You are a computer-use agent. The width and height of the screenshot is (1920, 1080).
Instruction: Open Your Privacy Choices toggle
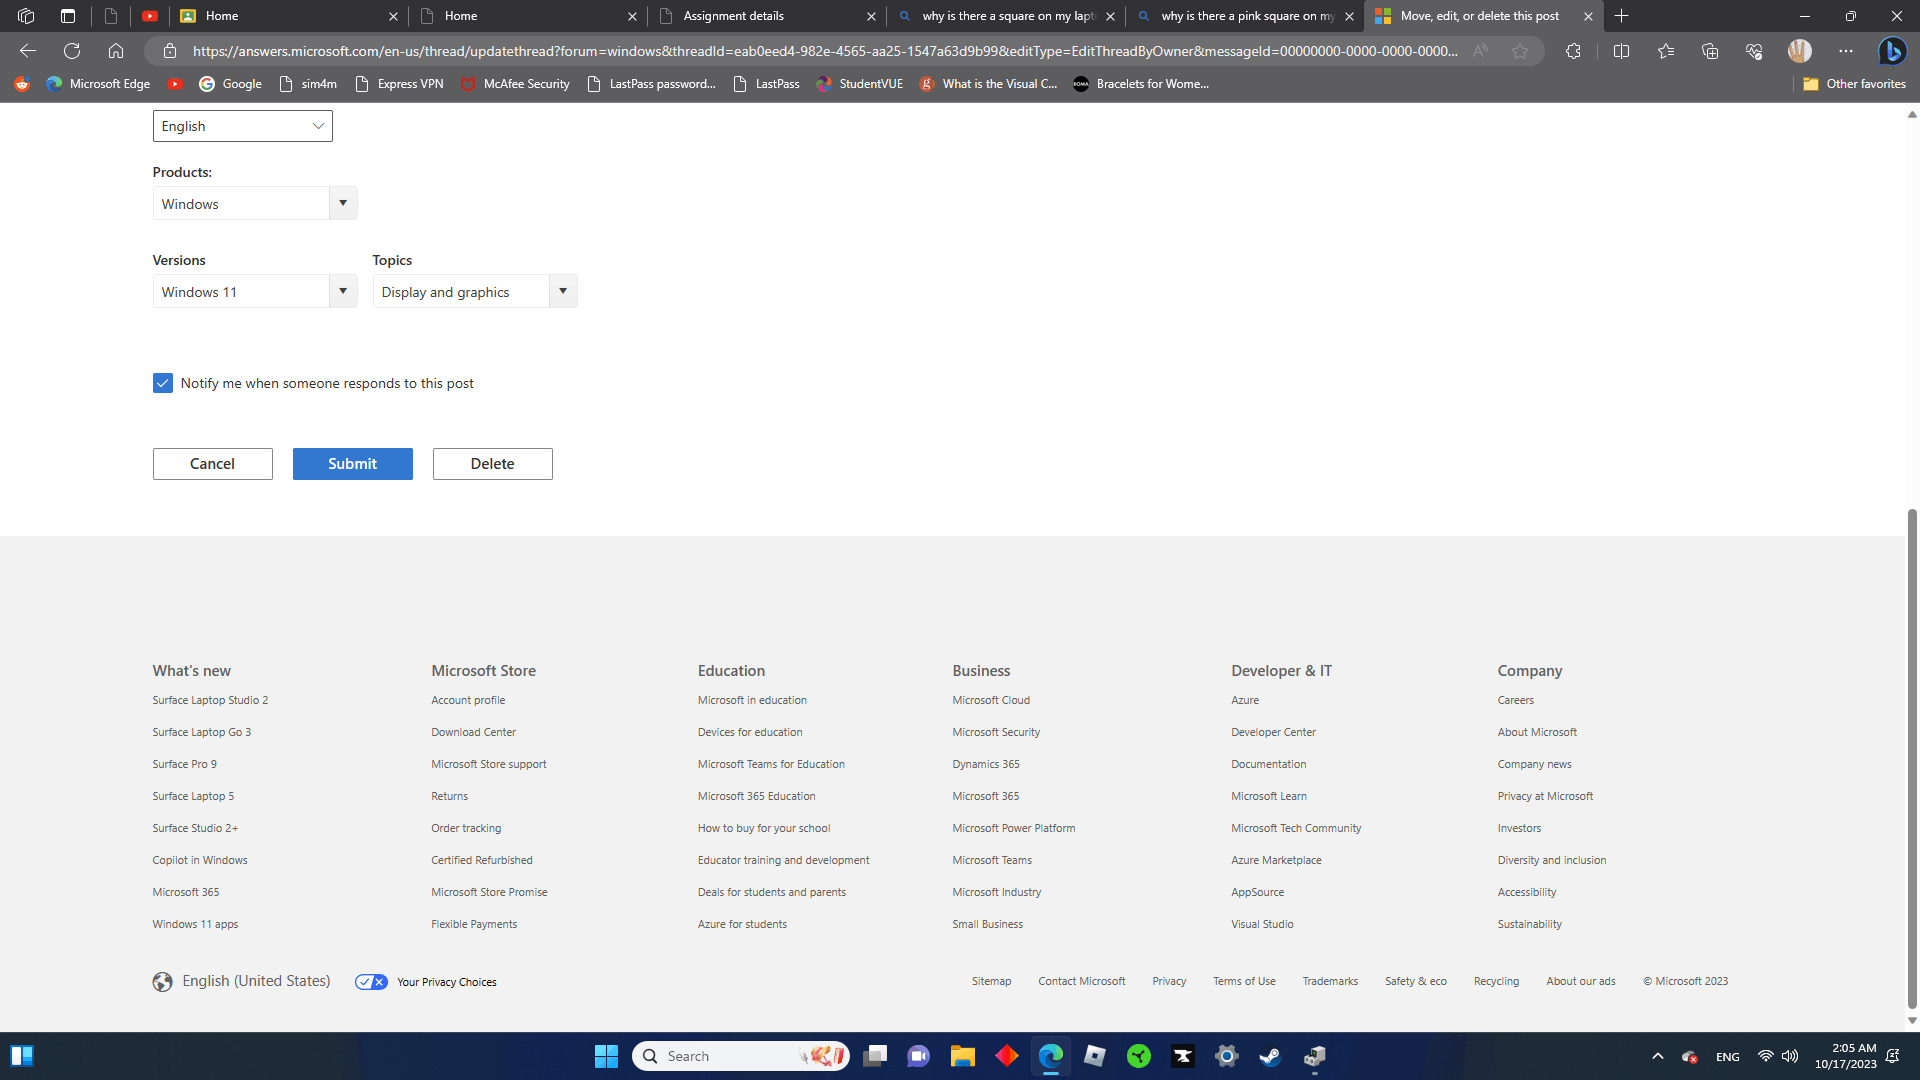tap(371, 981)
